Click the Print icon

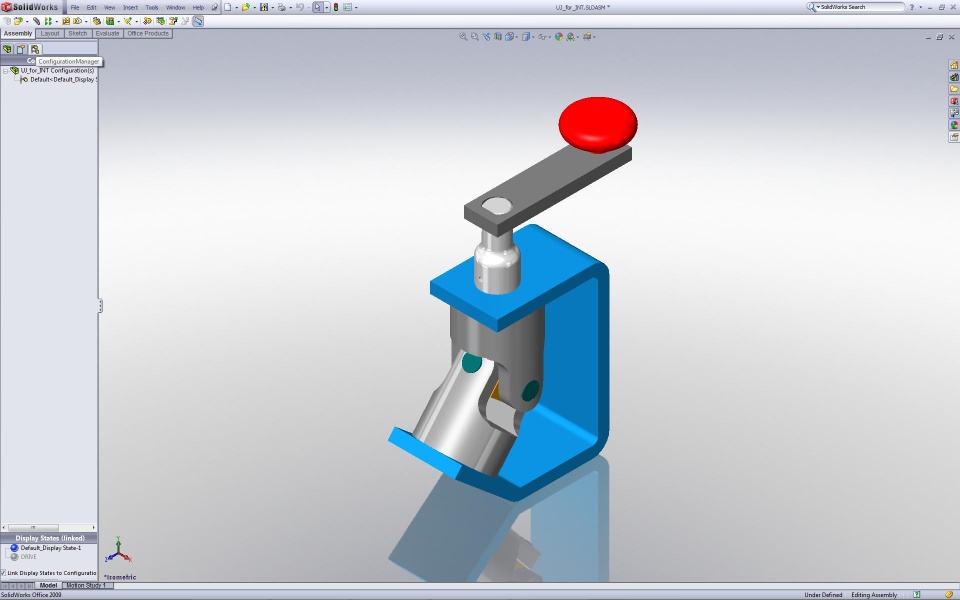(x=282, y=7)
